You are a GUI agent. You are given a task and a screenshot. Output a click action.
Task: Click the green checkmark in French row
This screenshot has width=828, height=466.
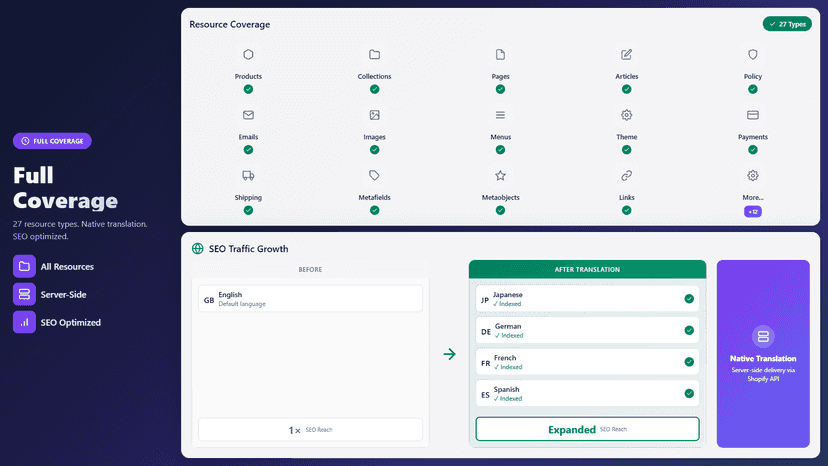pos(689,362)
